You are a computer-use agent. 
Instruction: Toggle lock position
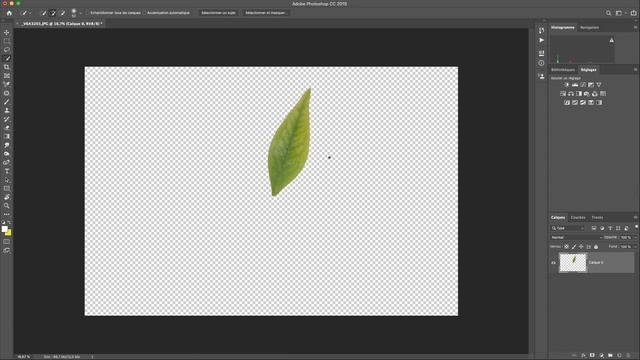pyautogui.click(x=581, y=247)
